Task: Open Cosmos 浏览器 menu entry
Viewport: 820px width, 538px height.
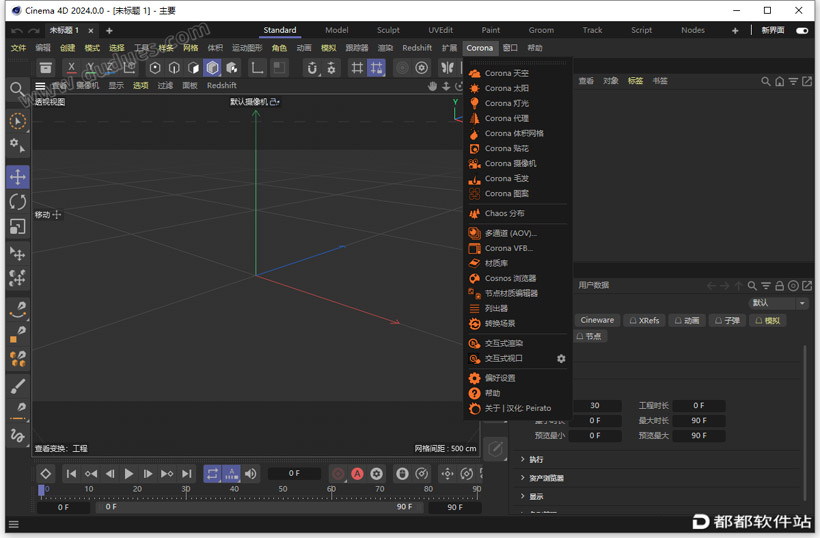Action: tap(510, 278)
